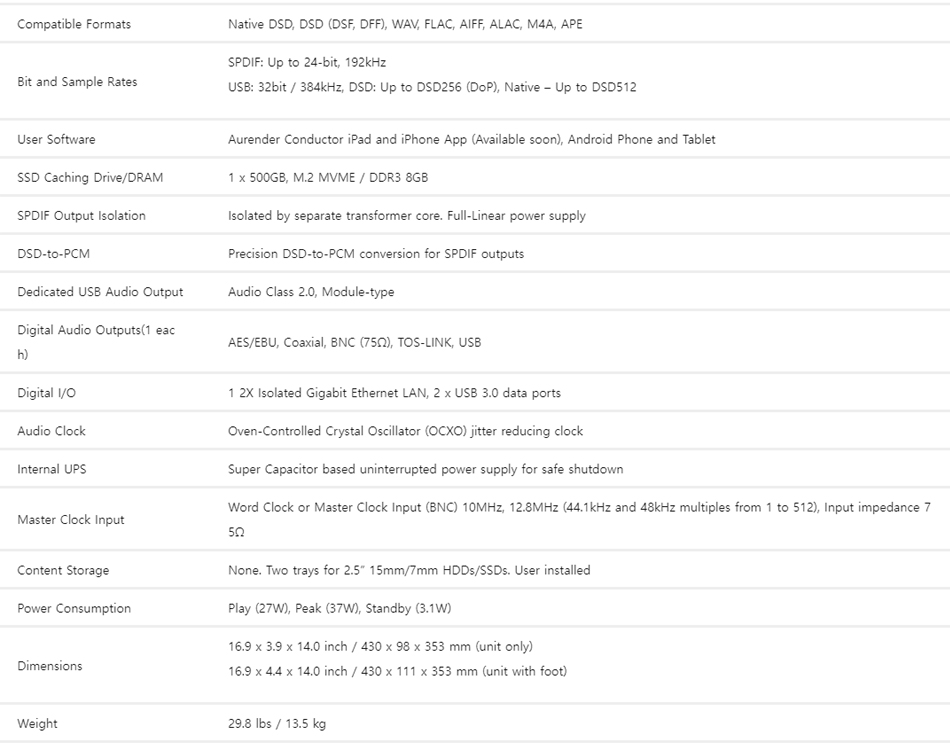This screenshot has height=754, width=950.
Task: Click the "Audio Class 2.0, Module-type" value
Action: pos(311,292)
